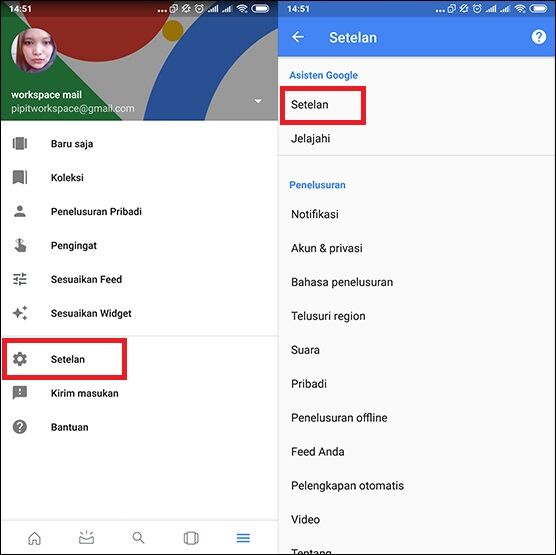Tap Wi-Fi icon in right status bar
556x555 pixels.
pos(520,9)
